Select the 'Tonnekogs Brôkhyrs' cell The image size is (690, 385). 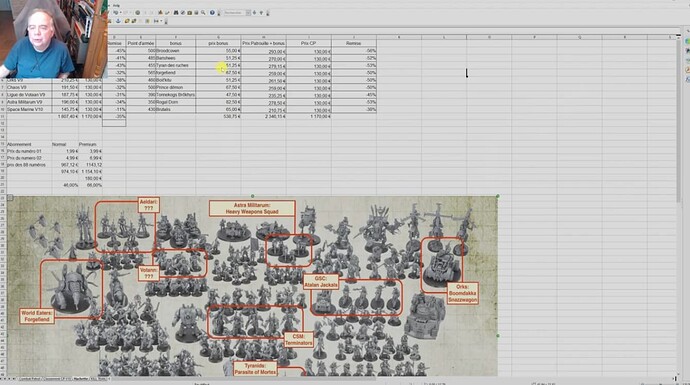tap(176, 95)
